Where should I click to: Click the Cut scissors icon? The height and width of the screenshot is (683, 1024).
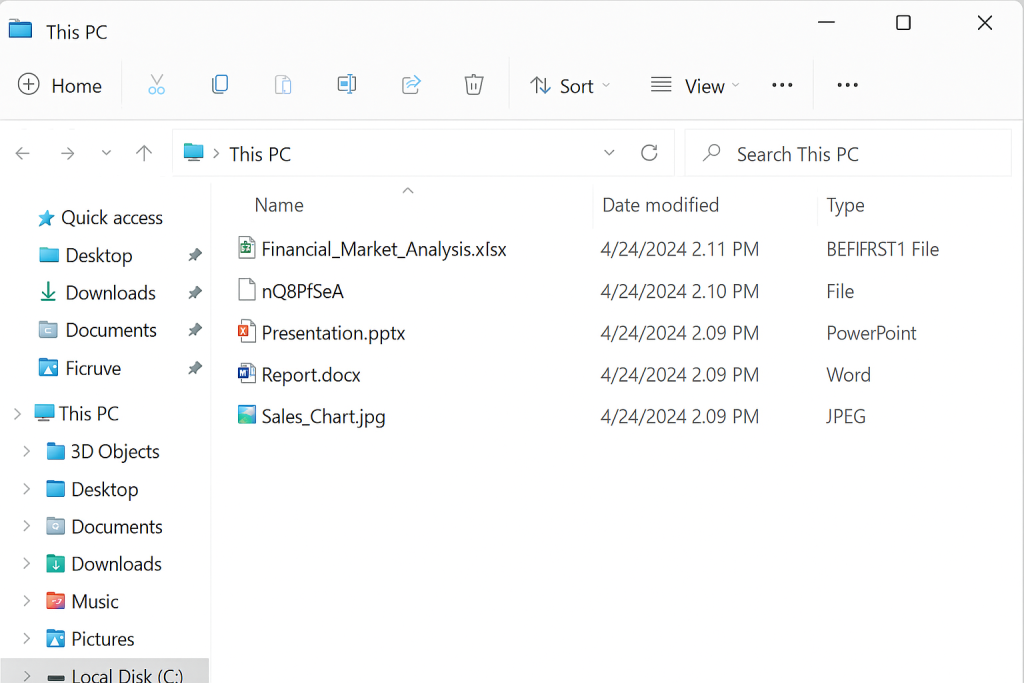click(x=156, y=86)
